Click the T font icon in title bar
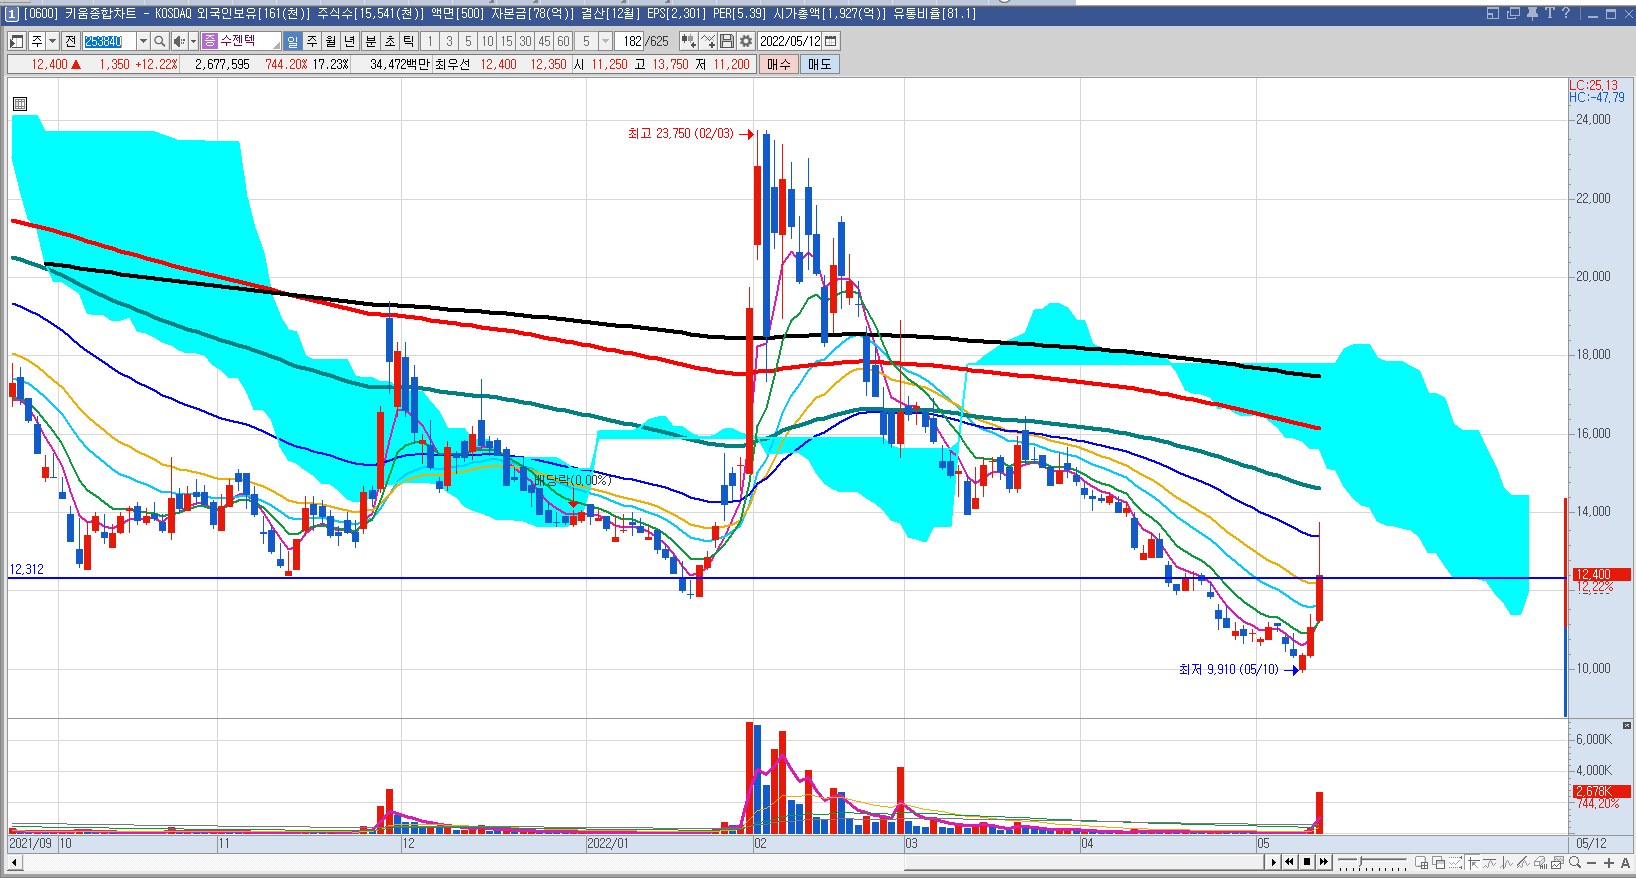The height and width of the screenshot is (878, 1636). pyautogui.click(x=1549, y=13)
